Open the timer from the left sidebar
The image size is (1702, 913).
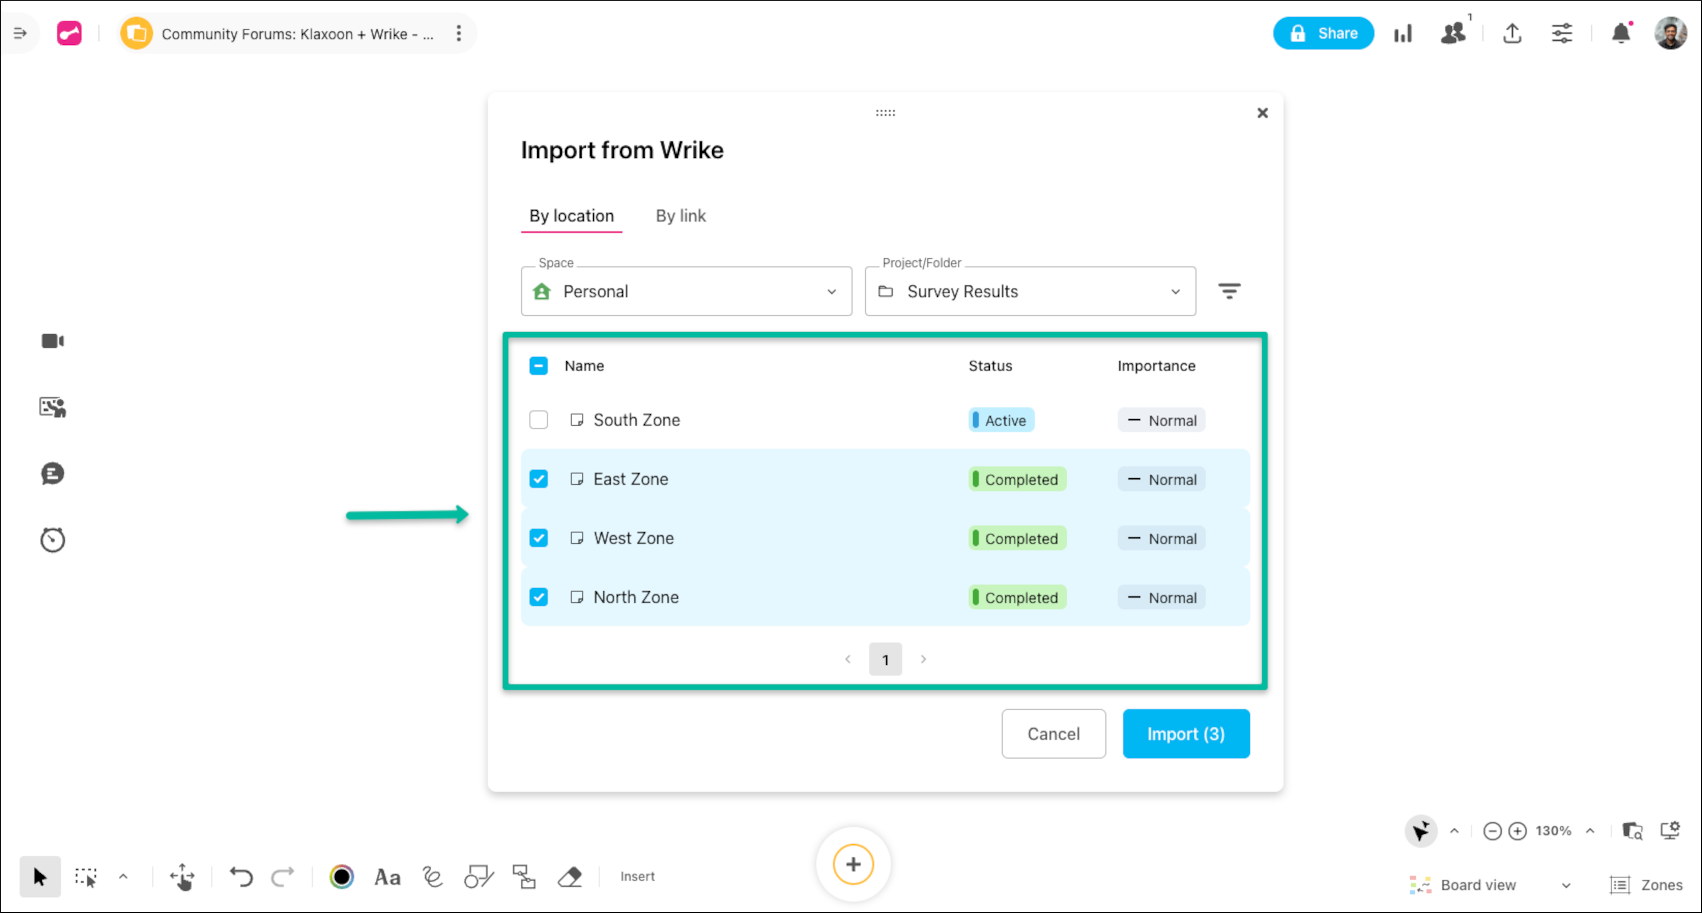pos(52,540)
